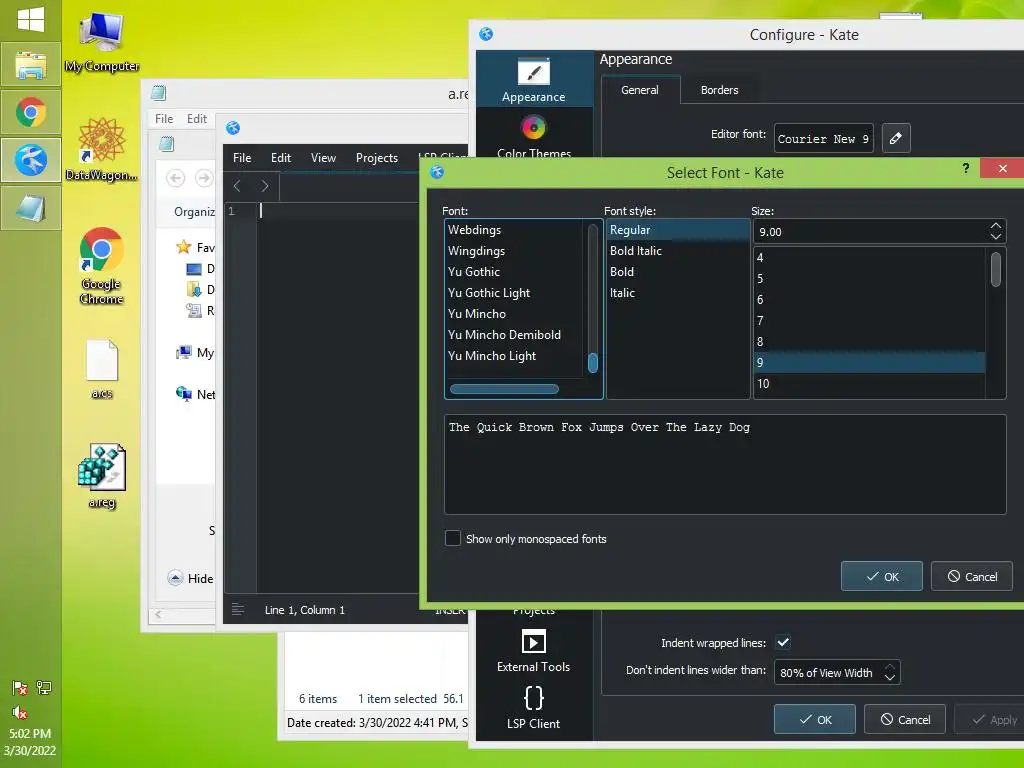Open the notepad app in the taskbar
This screenshot has height=768, width=1024.
tap(31, 208)
